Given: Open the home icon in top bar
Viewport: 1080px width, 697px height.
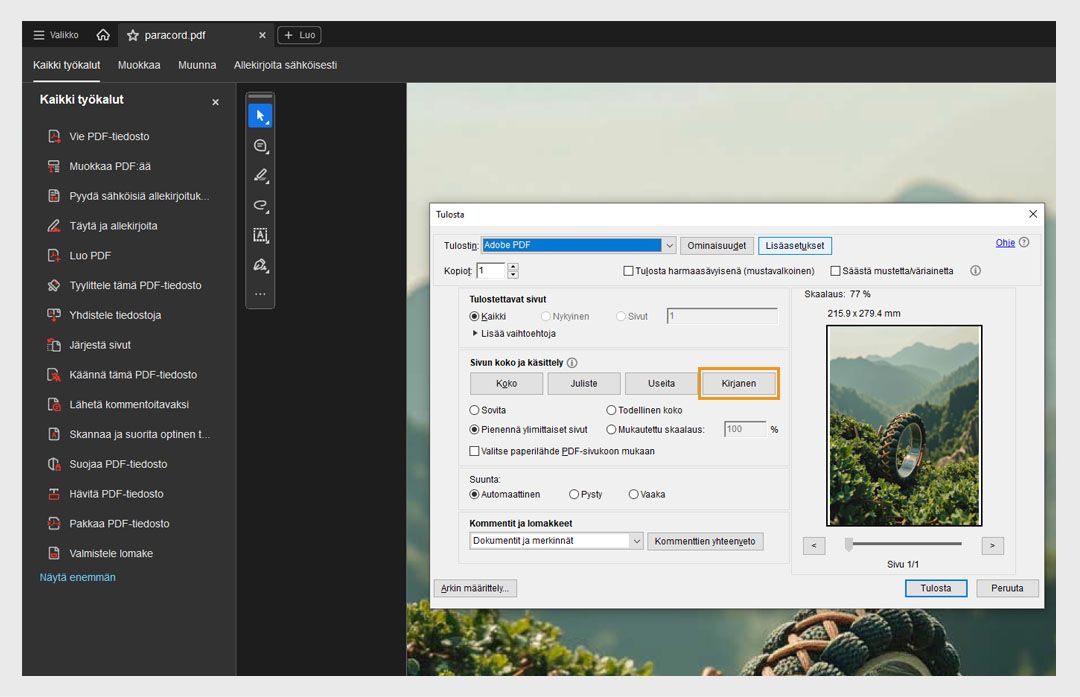Looking at the screenshot, I should coord(103,35).
